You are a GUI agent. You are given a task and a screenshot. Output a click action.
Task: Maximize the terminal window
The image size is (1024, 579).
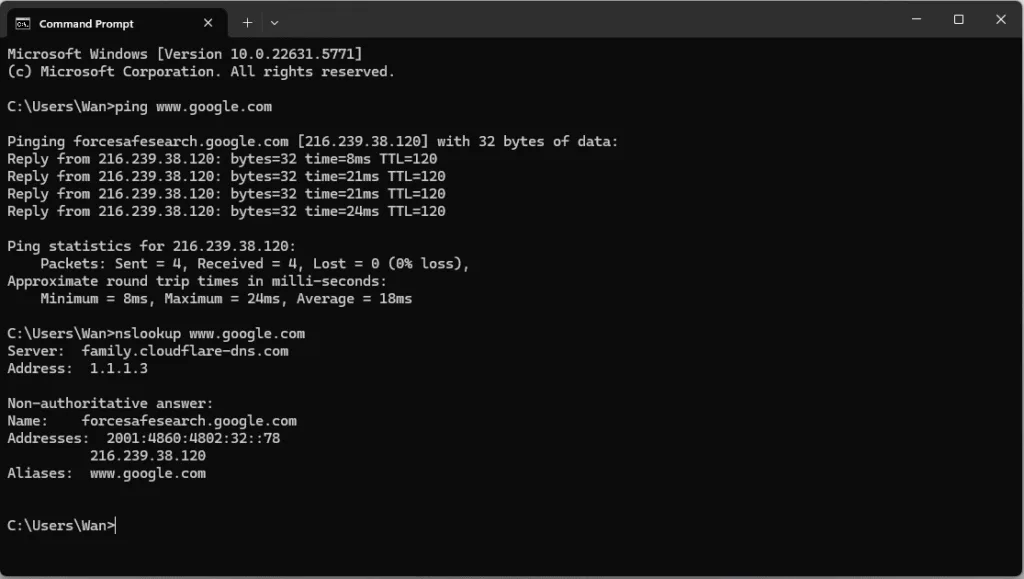957,19
